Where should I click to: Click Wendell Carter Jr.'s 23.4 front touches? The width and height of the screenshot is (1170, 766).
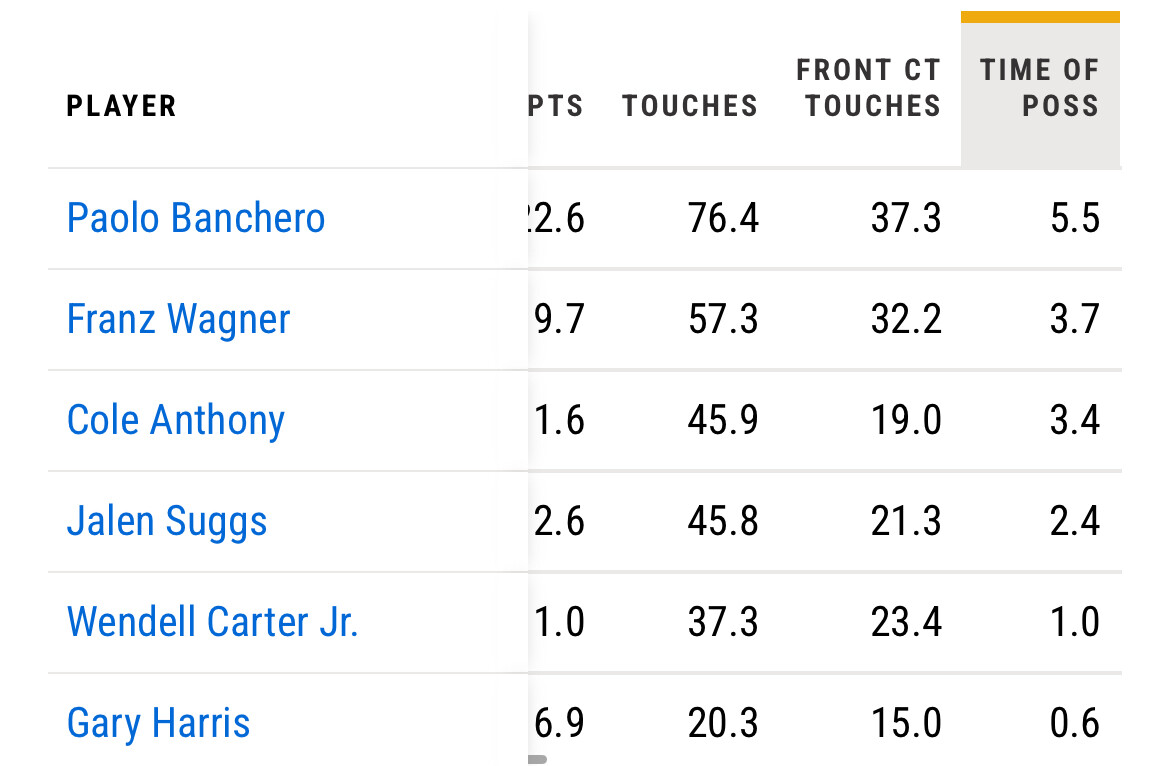click(906, 621)
